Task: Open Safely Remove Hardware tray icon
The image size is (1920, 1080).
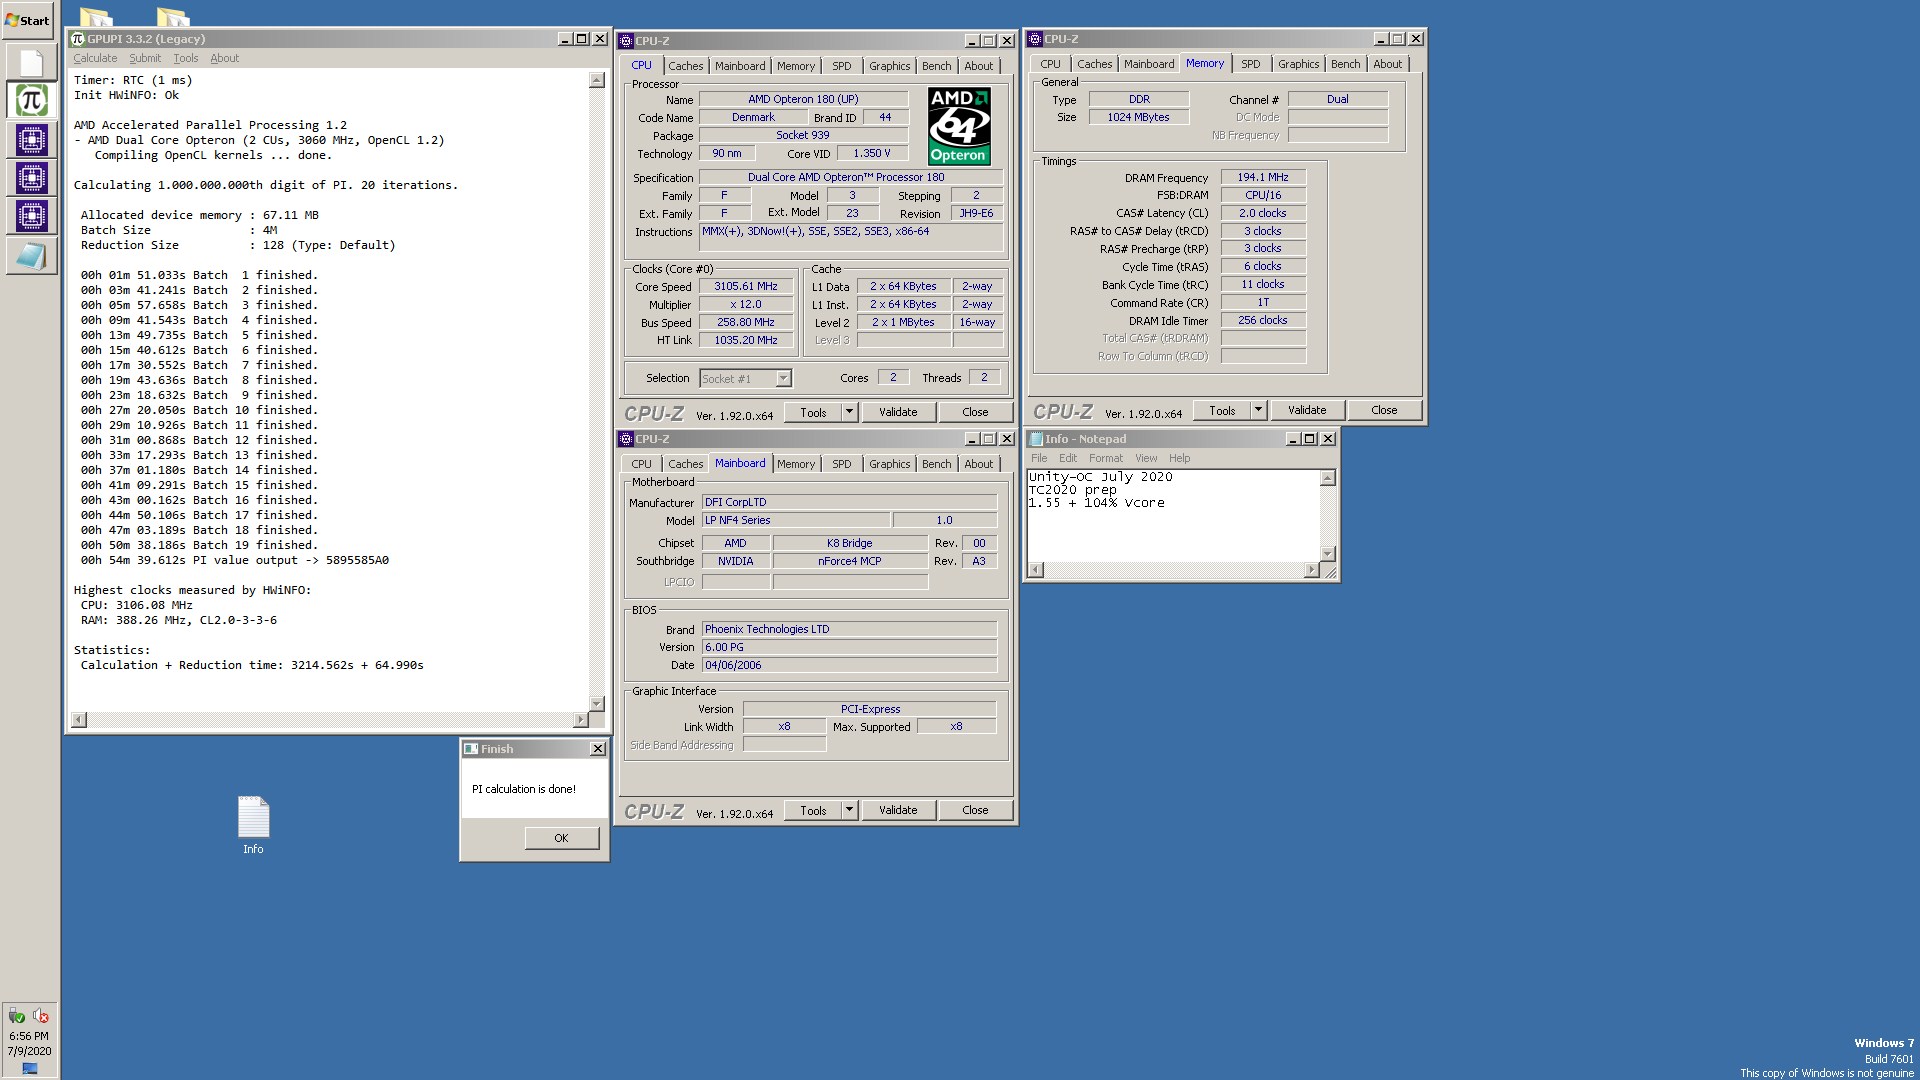Action: (17, 1016)
